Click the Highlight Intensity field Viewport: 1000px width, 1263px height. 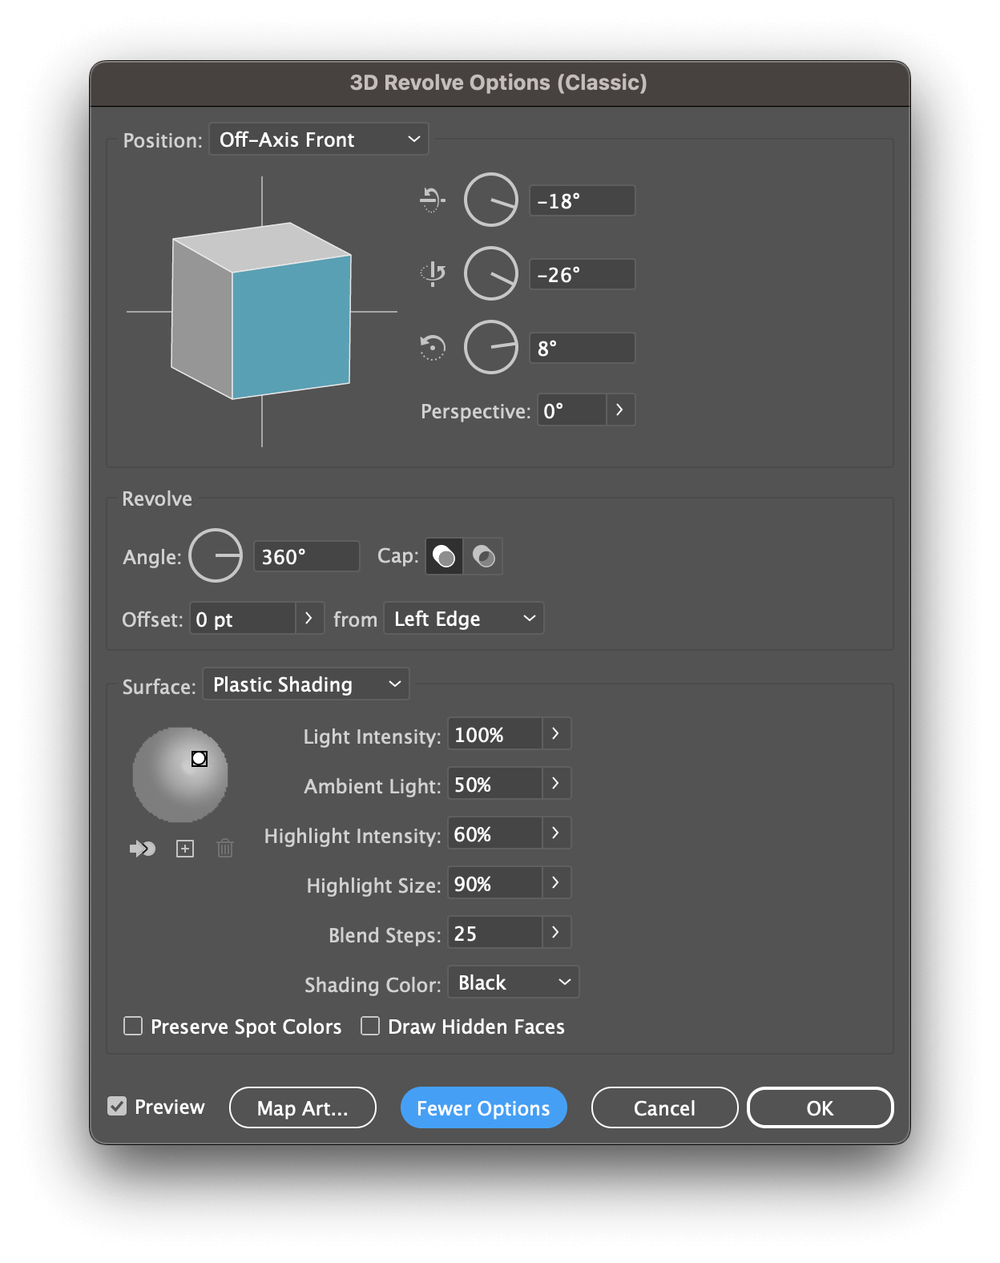(x=495, y=834)
